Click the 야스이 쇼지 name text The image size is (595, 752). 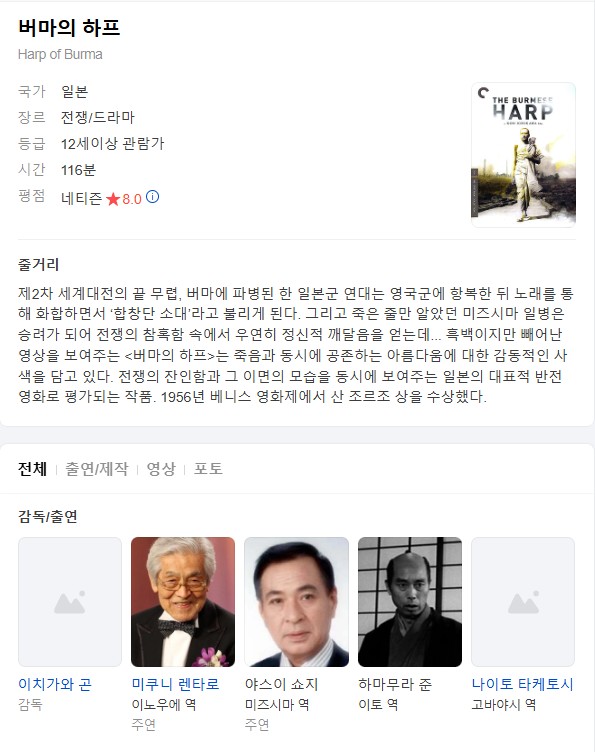point(281,684)
